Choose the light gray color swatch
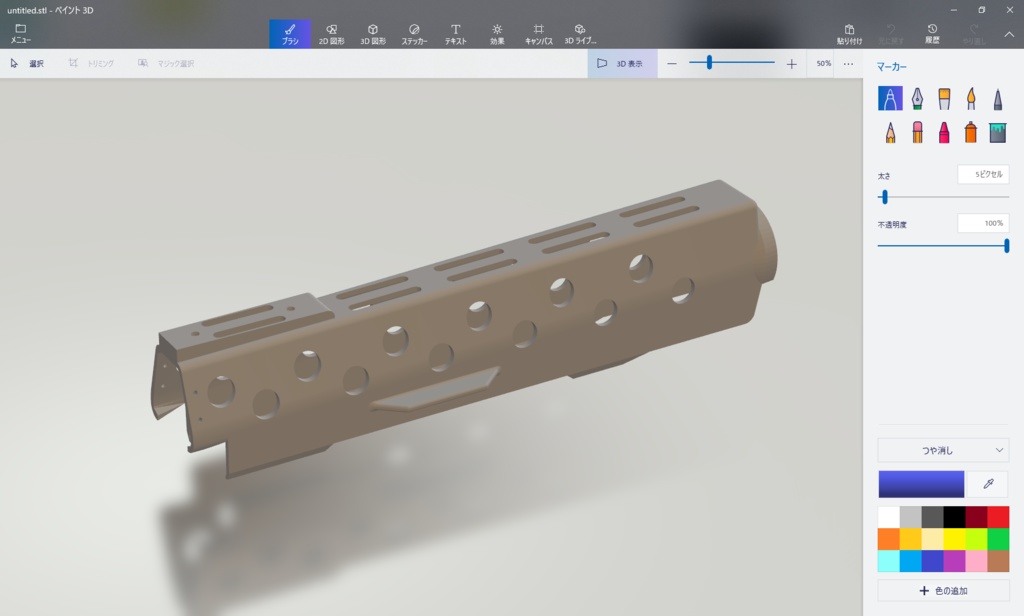This screenshot has height=616, width=1024. 910,517
